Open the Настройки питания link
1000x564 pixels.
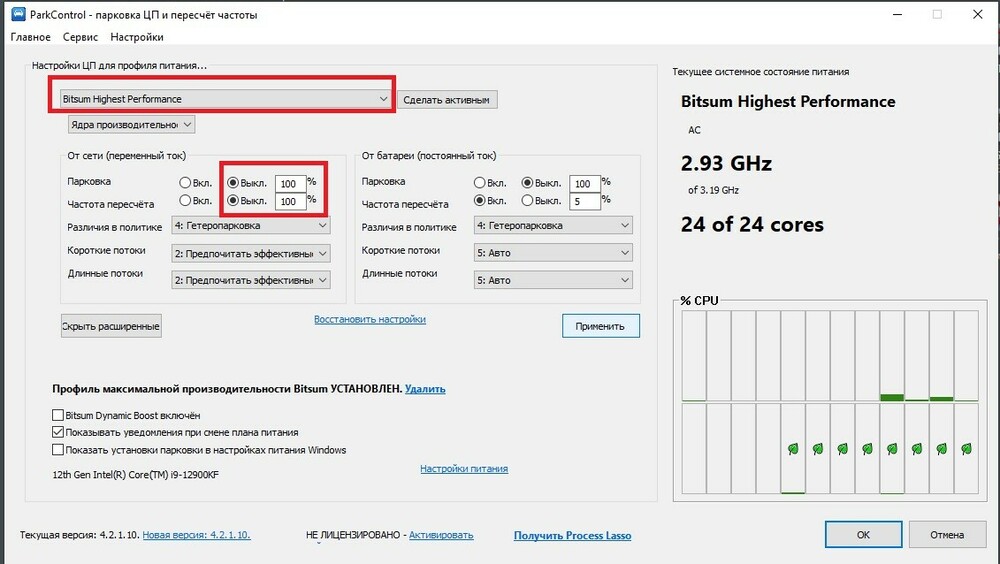tap(464, 468)
